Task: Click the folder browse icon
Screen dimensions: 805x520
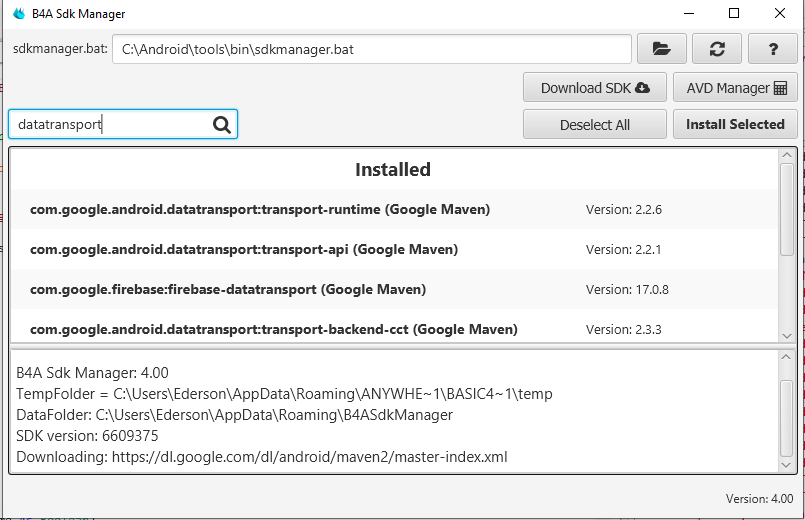Action: (x=661, y=48)
